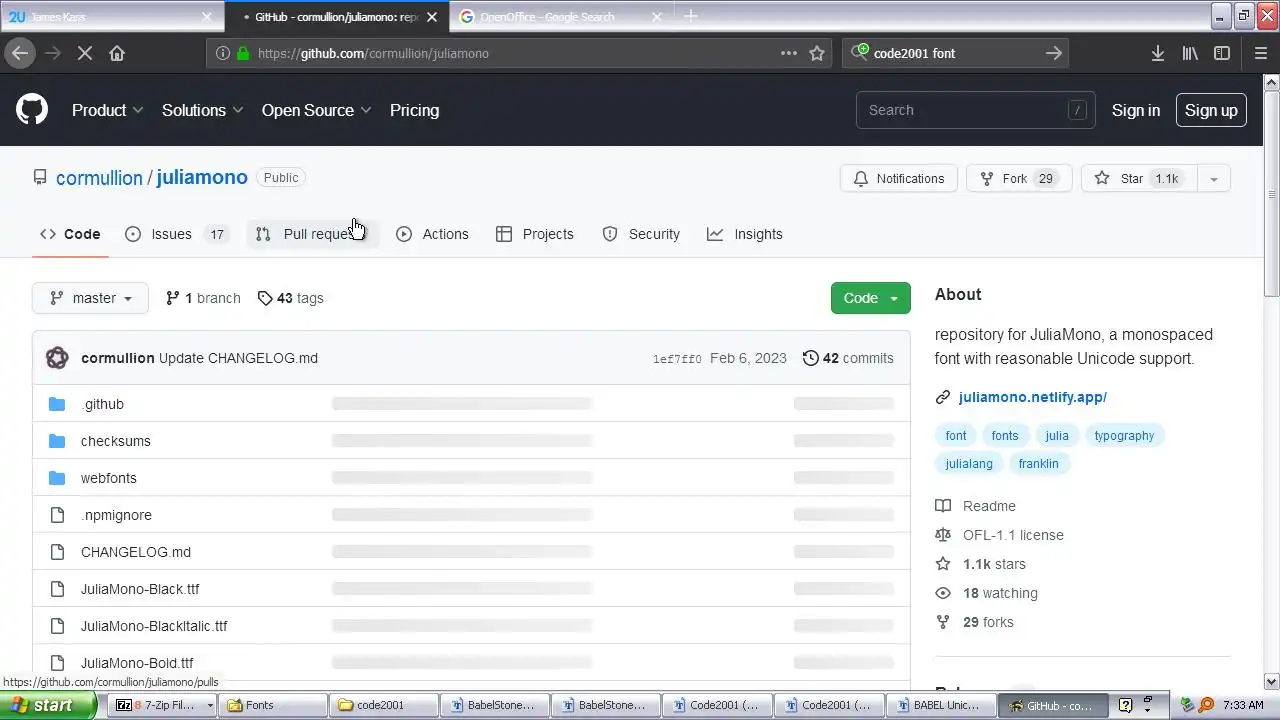Open the Pricing link
The height and width of the screenshot is (720, 1280).
point(414,110)
